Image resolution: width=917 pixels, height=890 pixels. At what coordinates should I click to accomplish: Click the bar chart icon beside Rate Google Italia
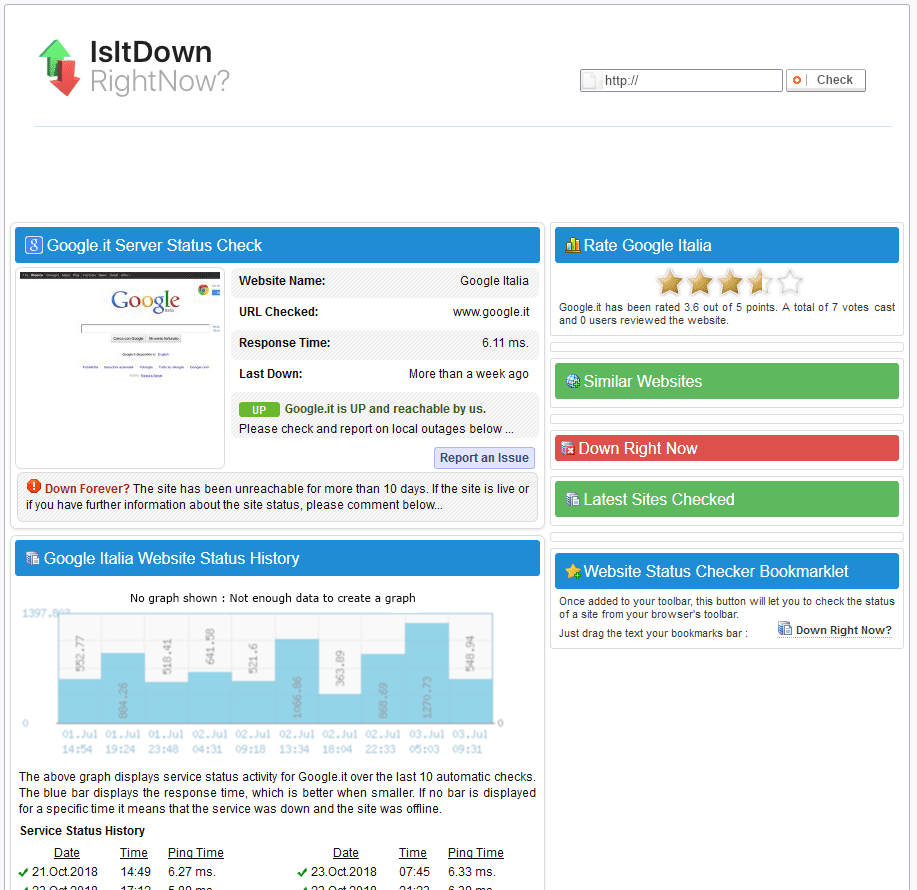(572, 246)
